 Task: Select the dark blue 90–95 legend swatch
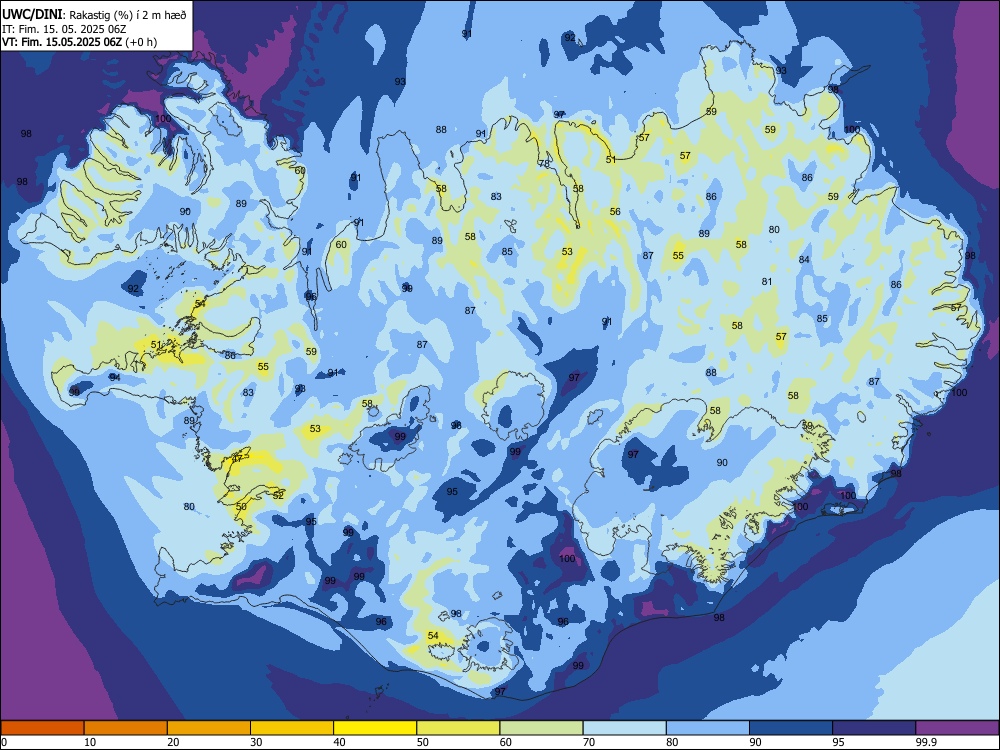click(791, 728)
